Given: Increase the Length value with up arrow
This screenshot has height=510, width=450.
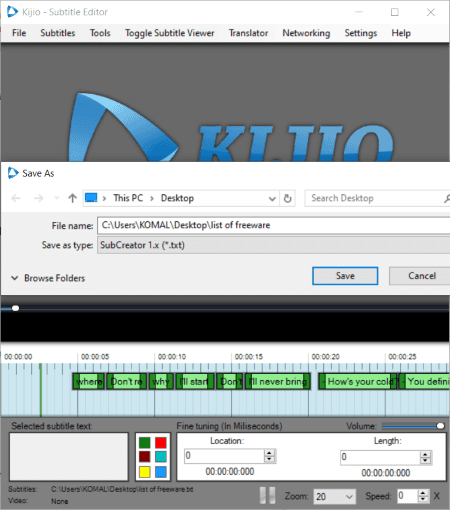Looking at the screenshot, I should (x=425, y=454).
